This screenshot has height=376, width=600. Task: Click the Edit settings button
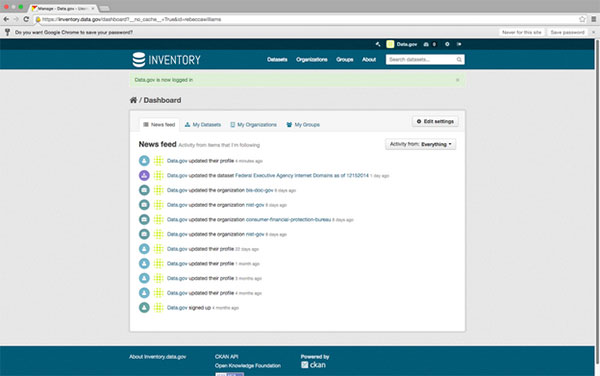435,121
